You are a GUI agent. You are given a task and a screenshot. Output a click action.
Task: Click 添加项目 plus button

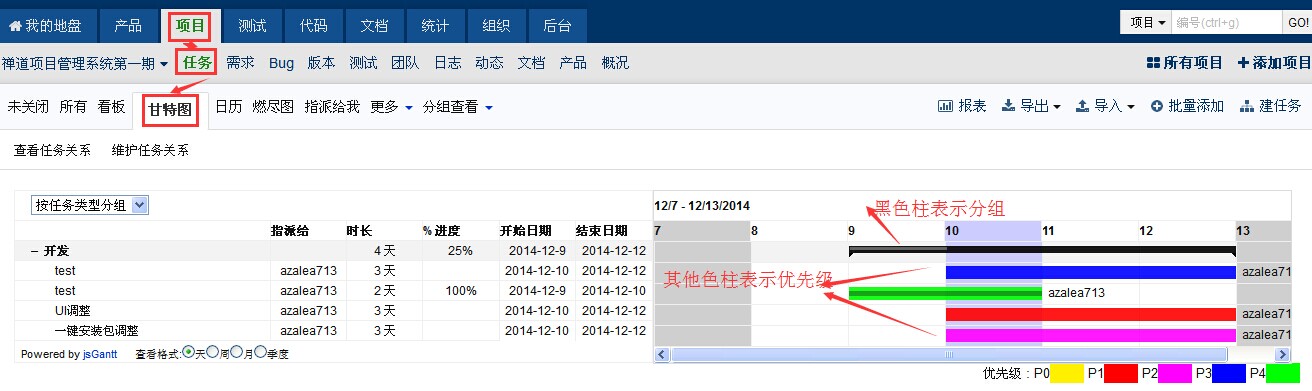[x=1274, y=63]
